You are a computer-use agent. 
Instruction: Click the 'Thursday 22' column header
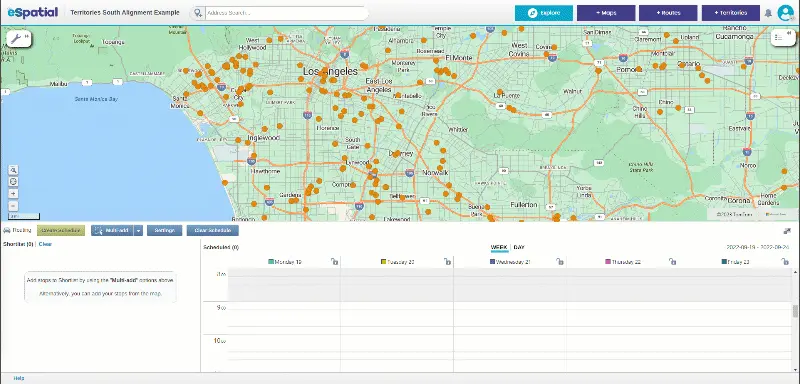pos(626,262)
